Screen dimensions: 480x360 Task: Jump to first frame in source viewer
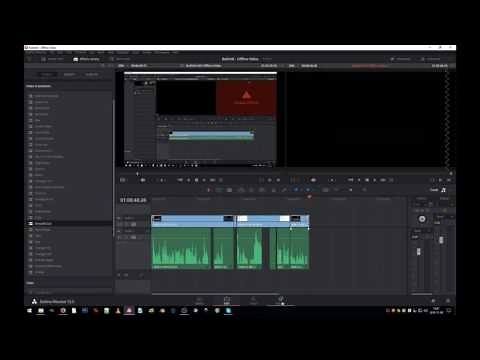tap(180, 180)
